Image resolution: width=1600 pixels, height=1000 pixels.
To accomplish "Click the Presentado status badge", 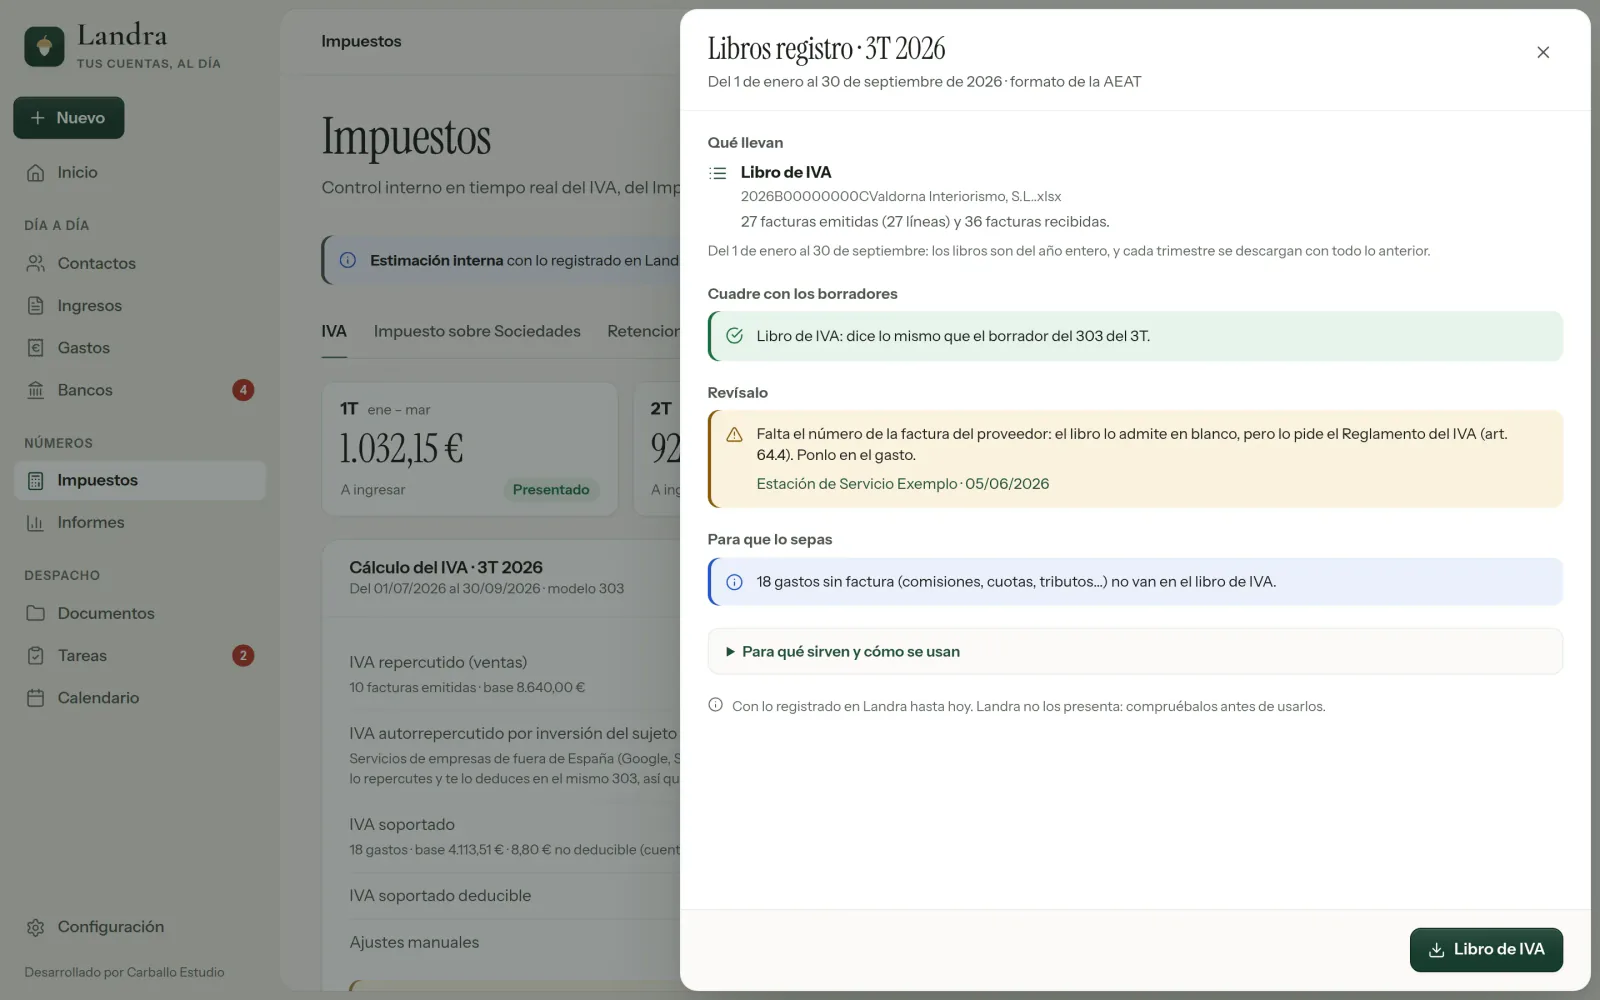I will pyautogui.click(x=551, y=490).
